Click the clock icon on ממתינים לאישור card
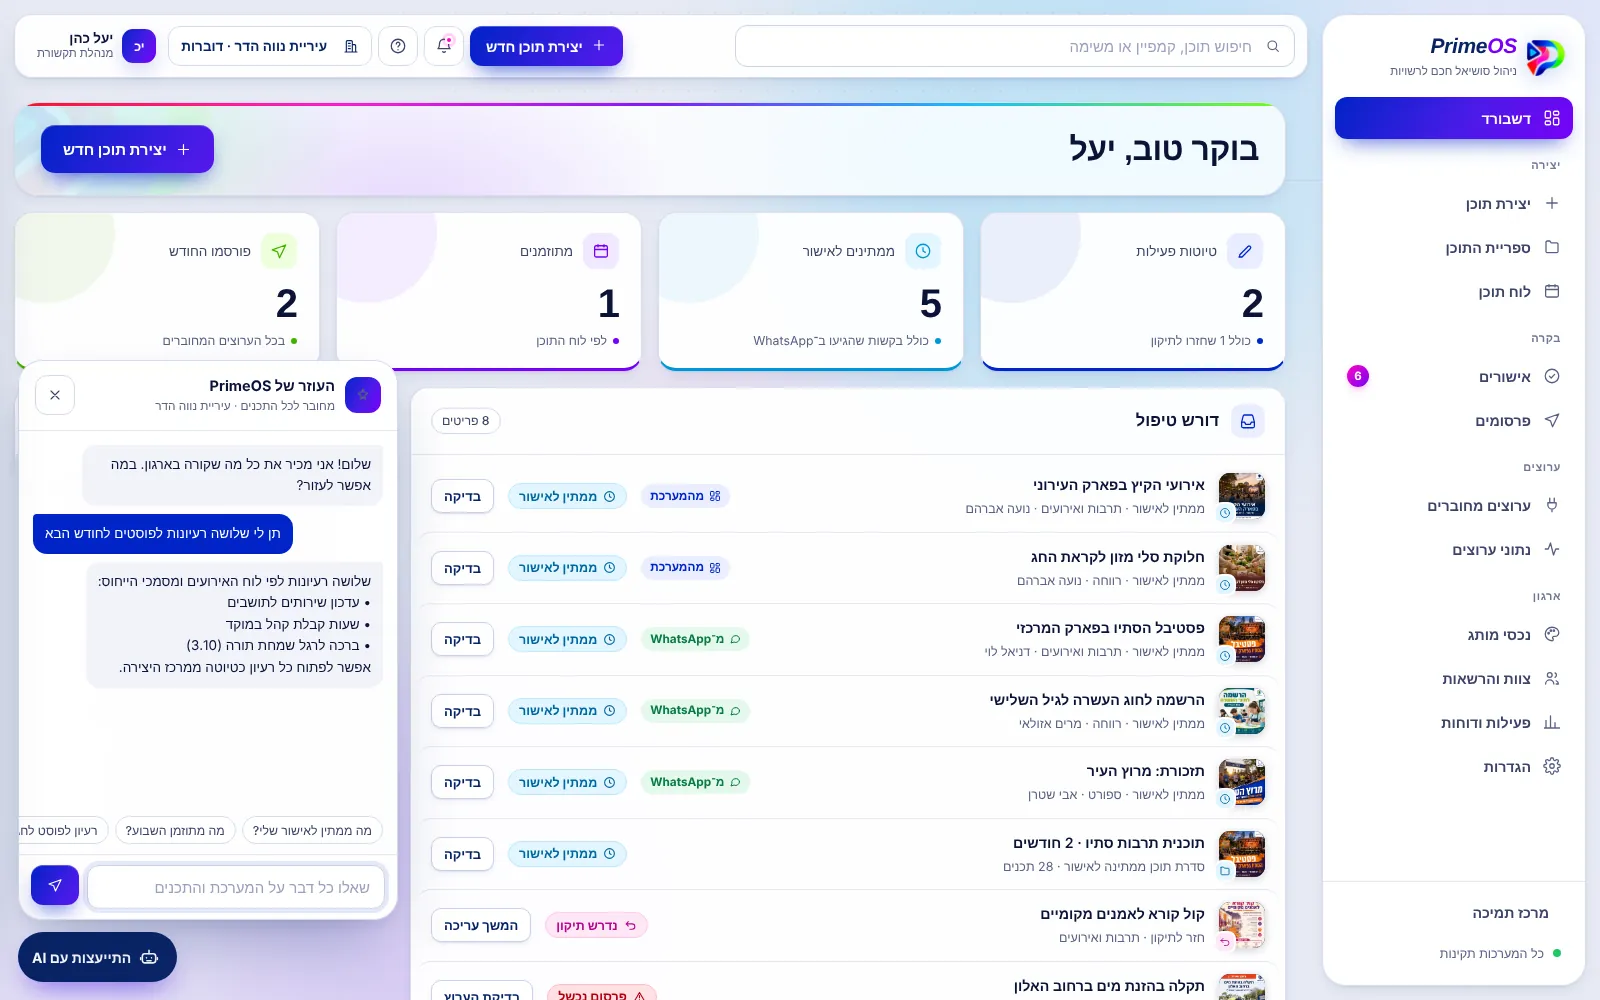Screen dimensions: 1600x1000 click(x=923, y=252)
